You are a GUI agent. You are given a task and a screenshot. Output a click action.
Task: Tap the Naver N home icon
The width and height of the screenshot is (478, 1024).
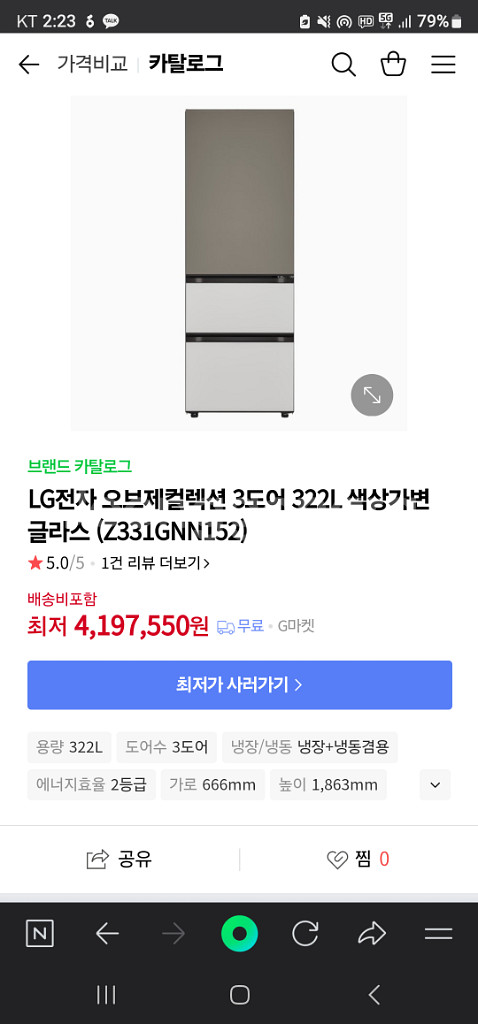click(x=40, y=934)
